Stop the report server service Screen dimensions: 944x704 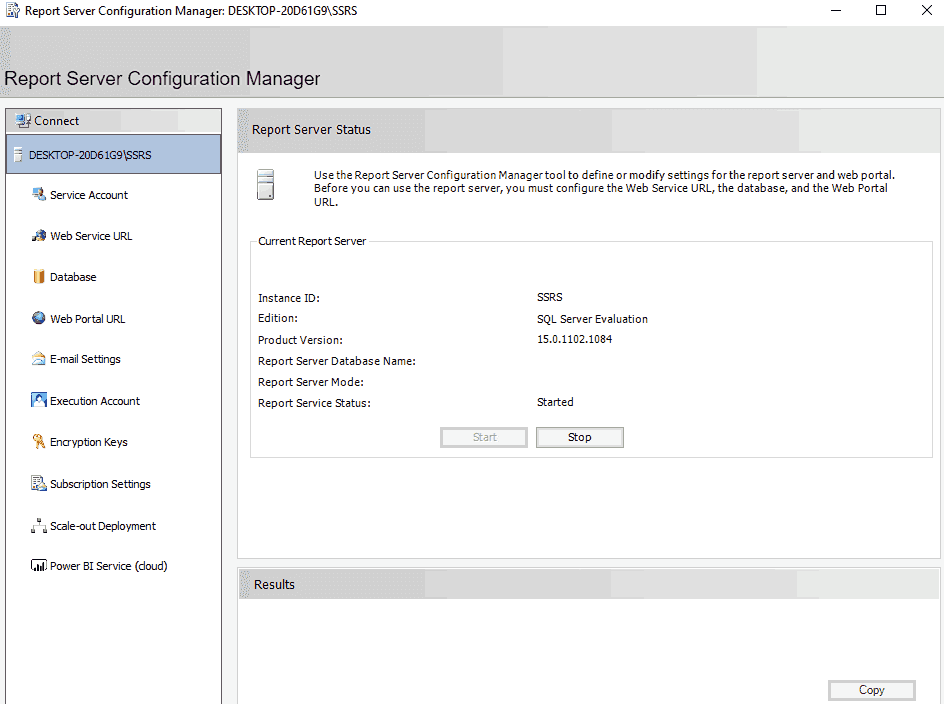click(x=580, y=437)
